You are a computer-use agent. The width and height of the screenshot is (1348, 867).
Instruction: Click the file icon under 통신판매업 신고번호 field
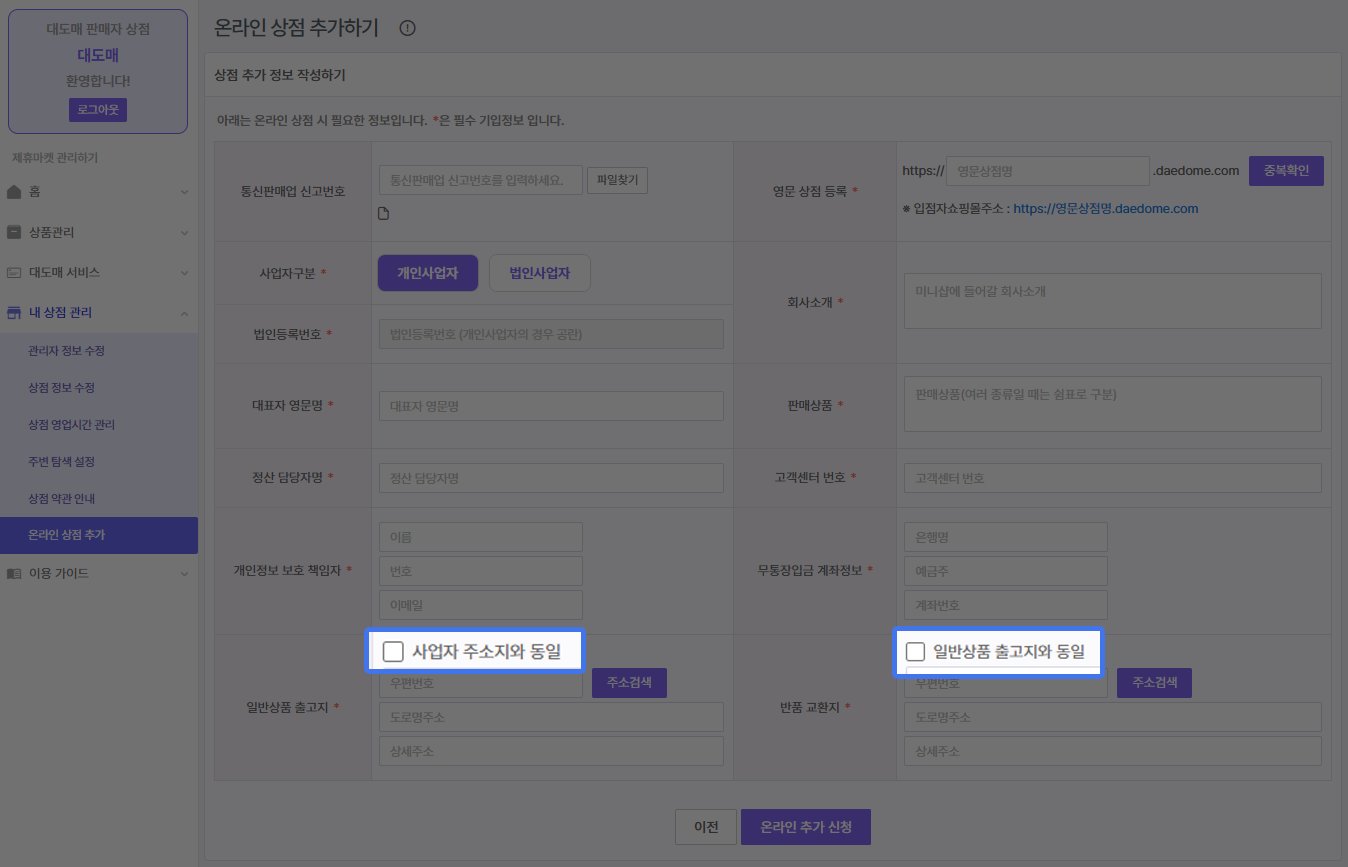(x=383, y=213)
